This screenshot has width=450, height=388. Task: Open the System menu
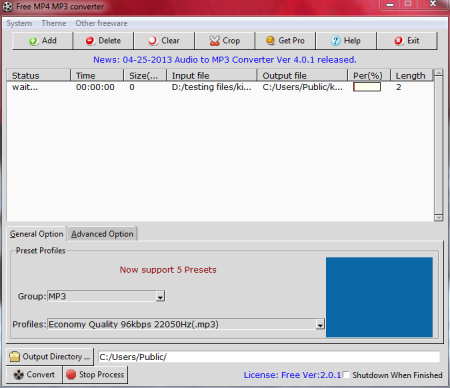[19, 23]
